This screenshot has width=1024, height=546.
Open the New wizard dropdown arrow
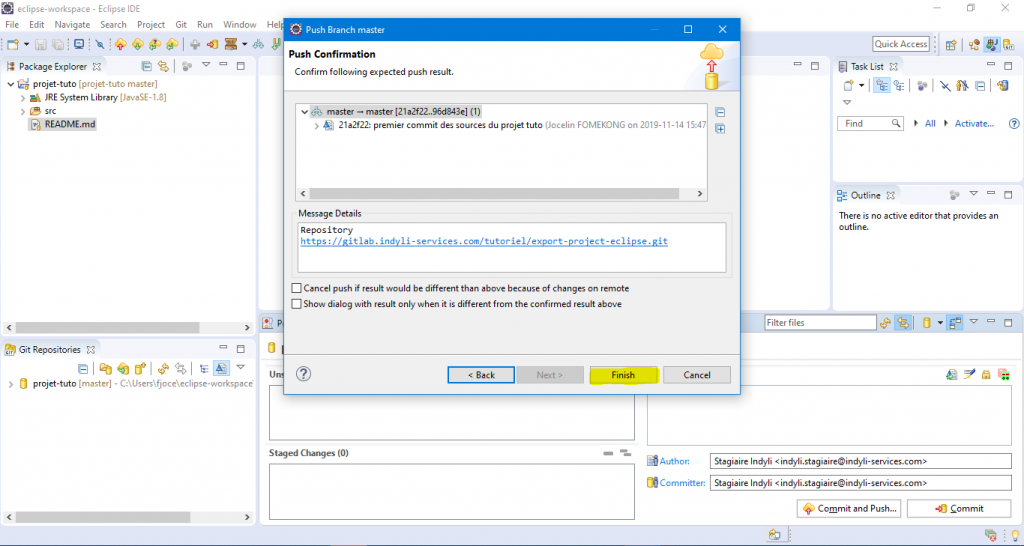coord(27,44)
